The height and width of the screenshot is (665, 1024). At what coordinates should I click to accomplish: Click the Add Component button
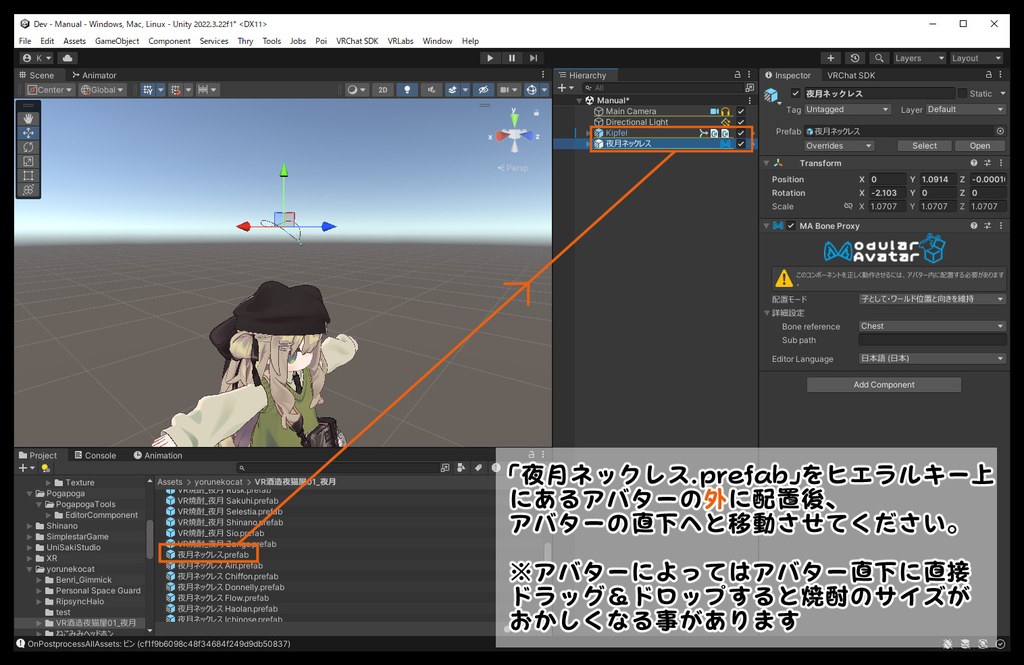[883, 385]
